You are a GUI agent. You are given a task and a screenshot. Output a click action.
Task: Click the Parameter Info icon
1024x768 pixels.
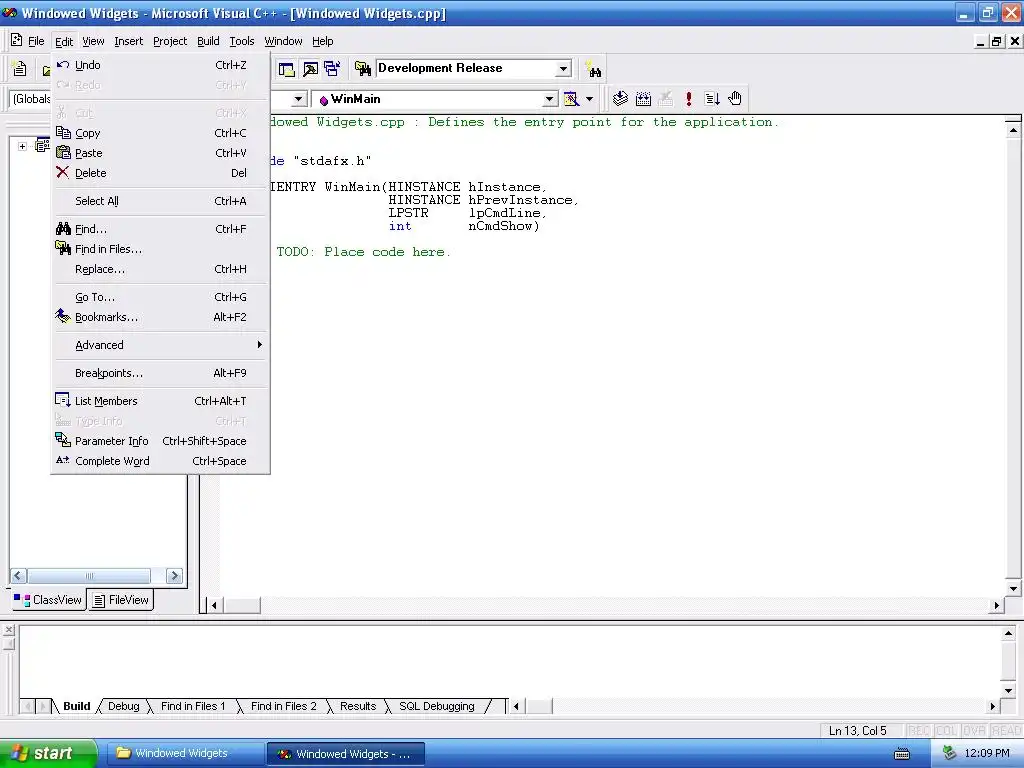pyautogui.click(x=63, y=440)
